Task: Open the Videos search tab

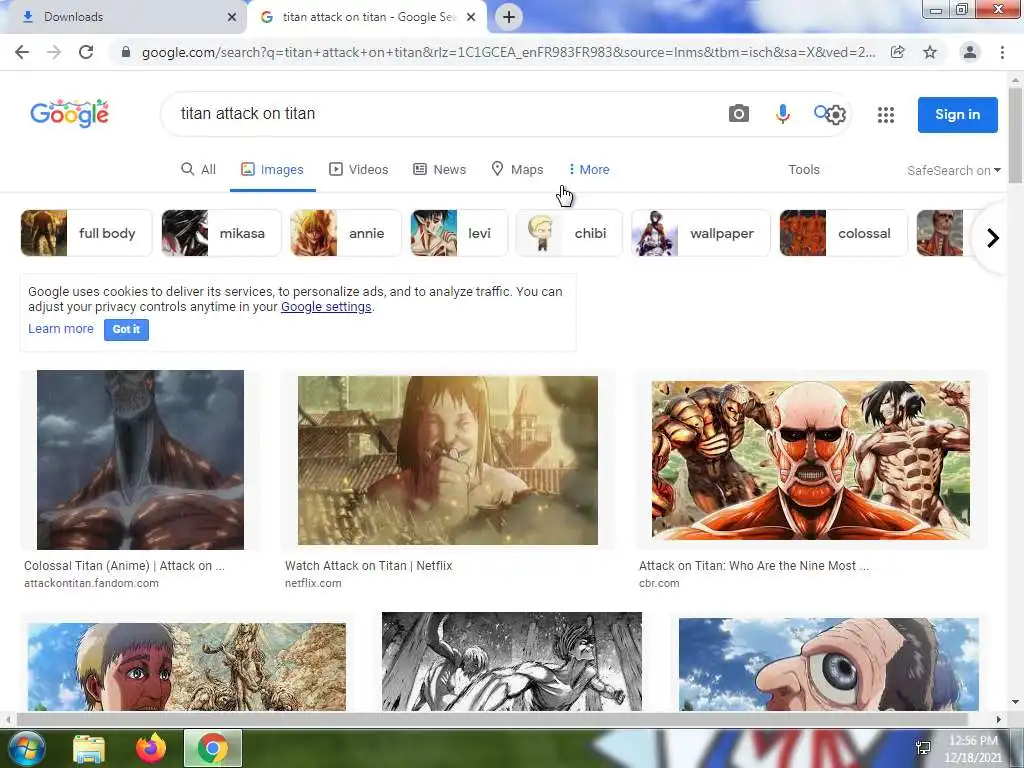Action: pos(359,170)
